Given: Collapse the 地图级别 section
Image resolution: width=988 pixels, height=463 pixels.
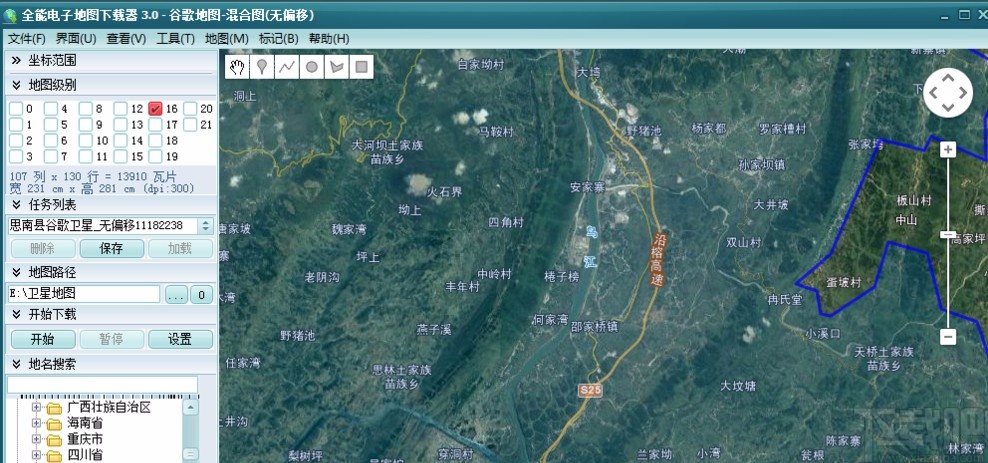Looking at the screenshot, I should point(16,85).
